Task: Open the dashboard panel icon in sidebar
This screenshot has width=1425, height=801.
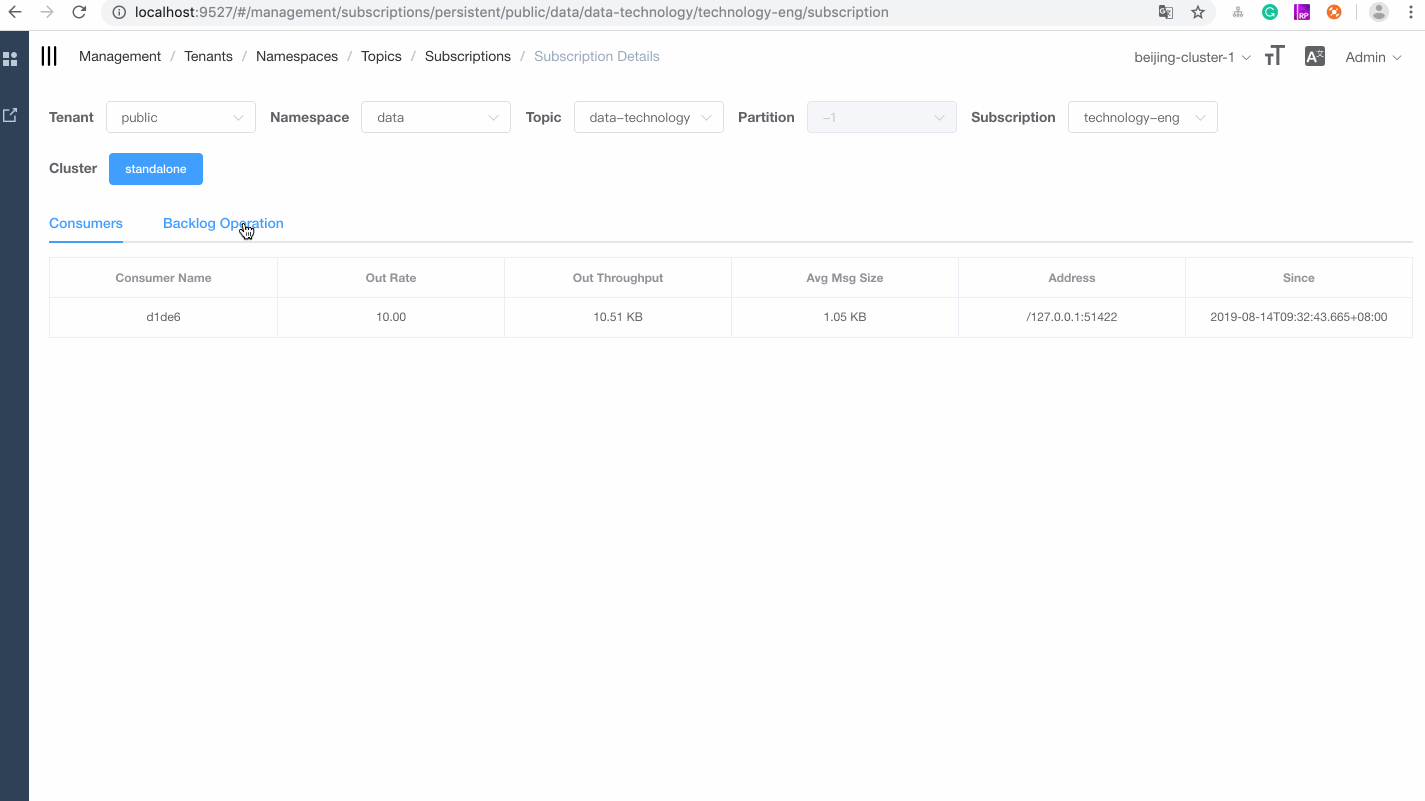Action: 11,59
